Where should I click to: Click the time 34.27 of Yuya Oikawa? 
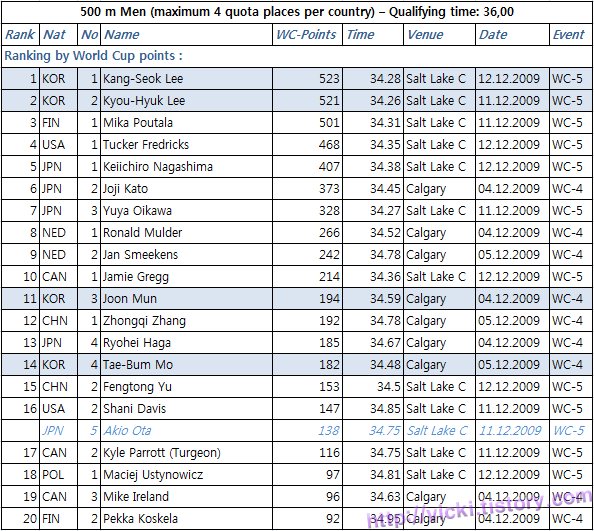(x=385, y=211)
